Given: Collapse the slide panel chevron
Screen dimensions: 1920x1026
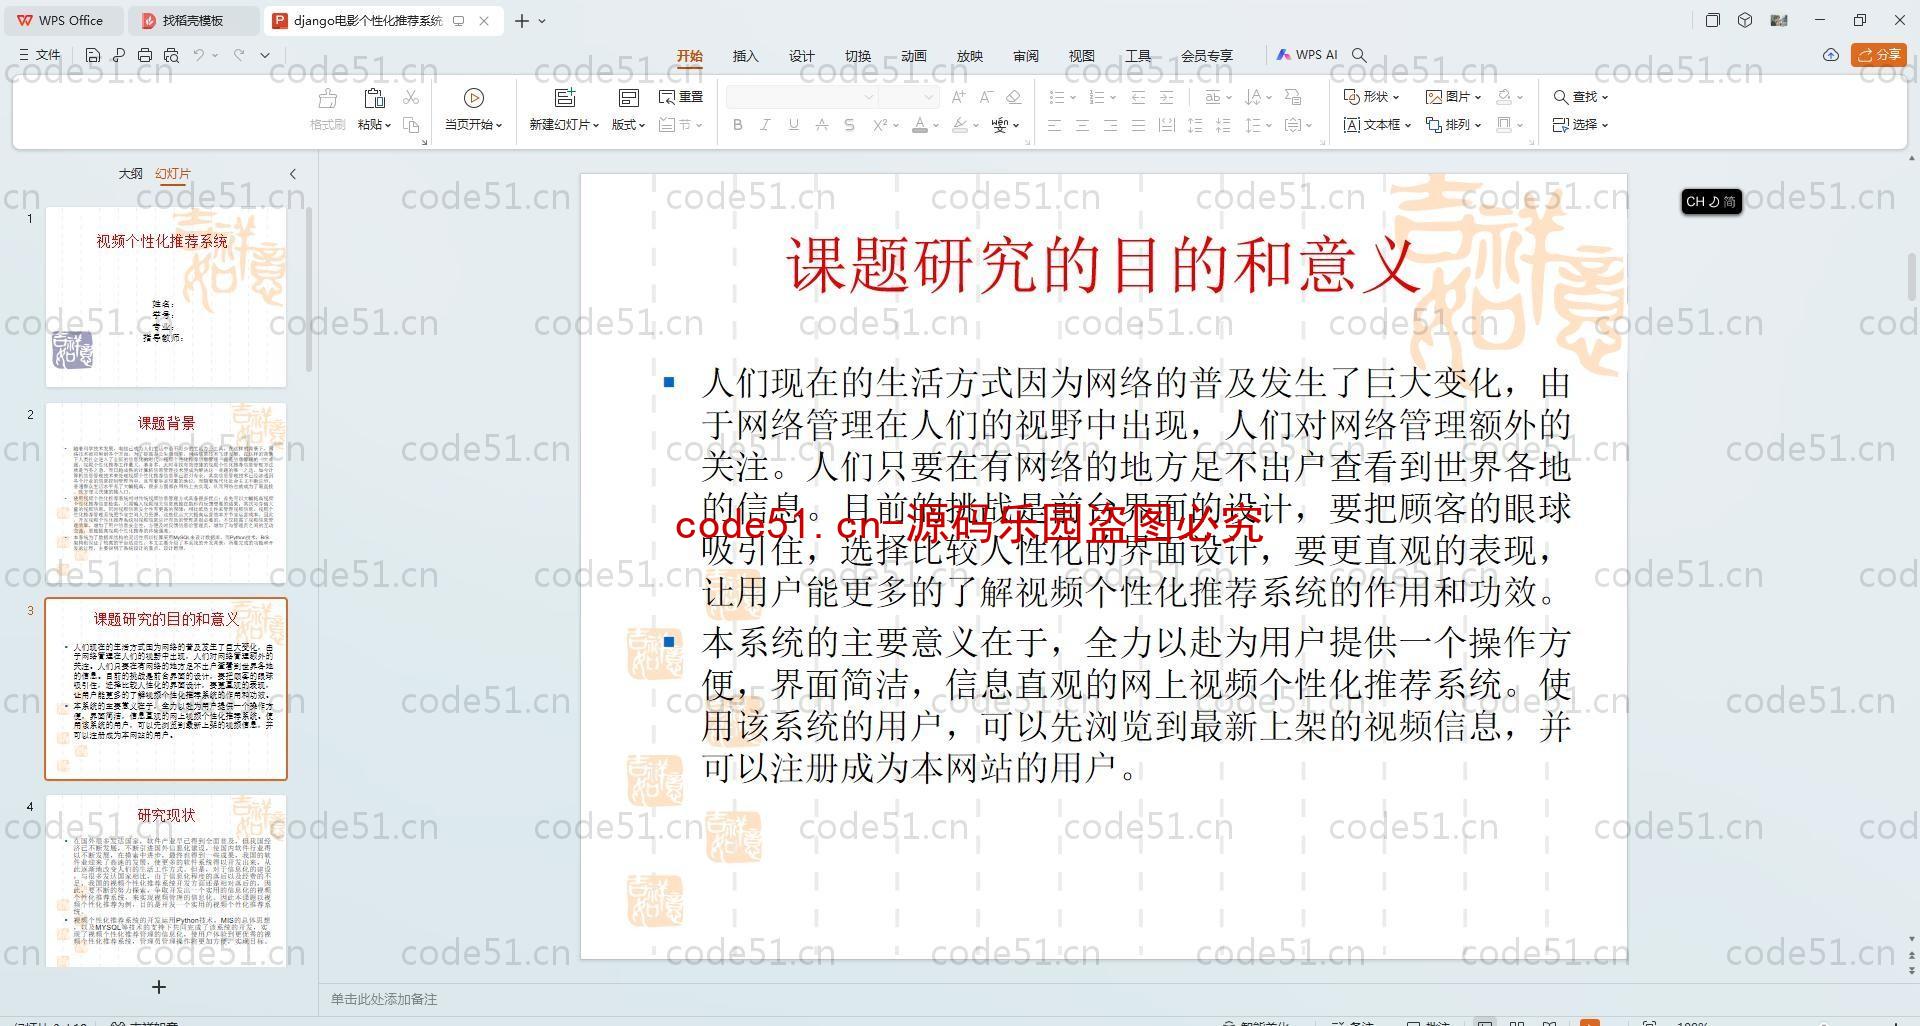Looking at the screenshot, I should 293,174.
